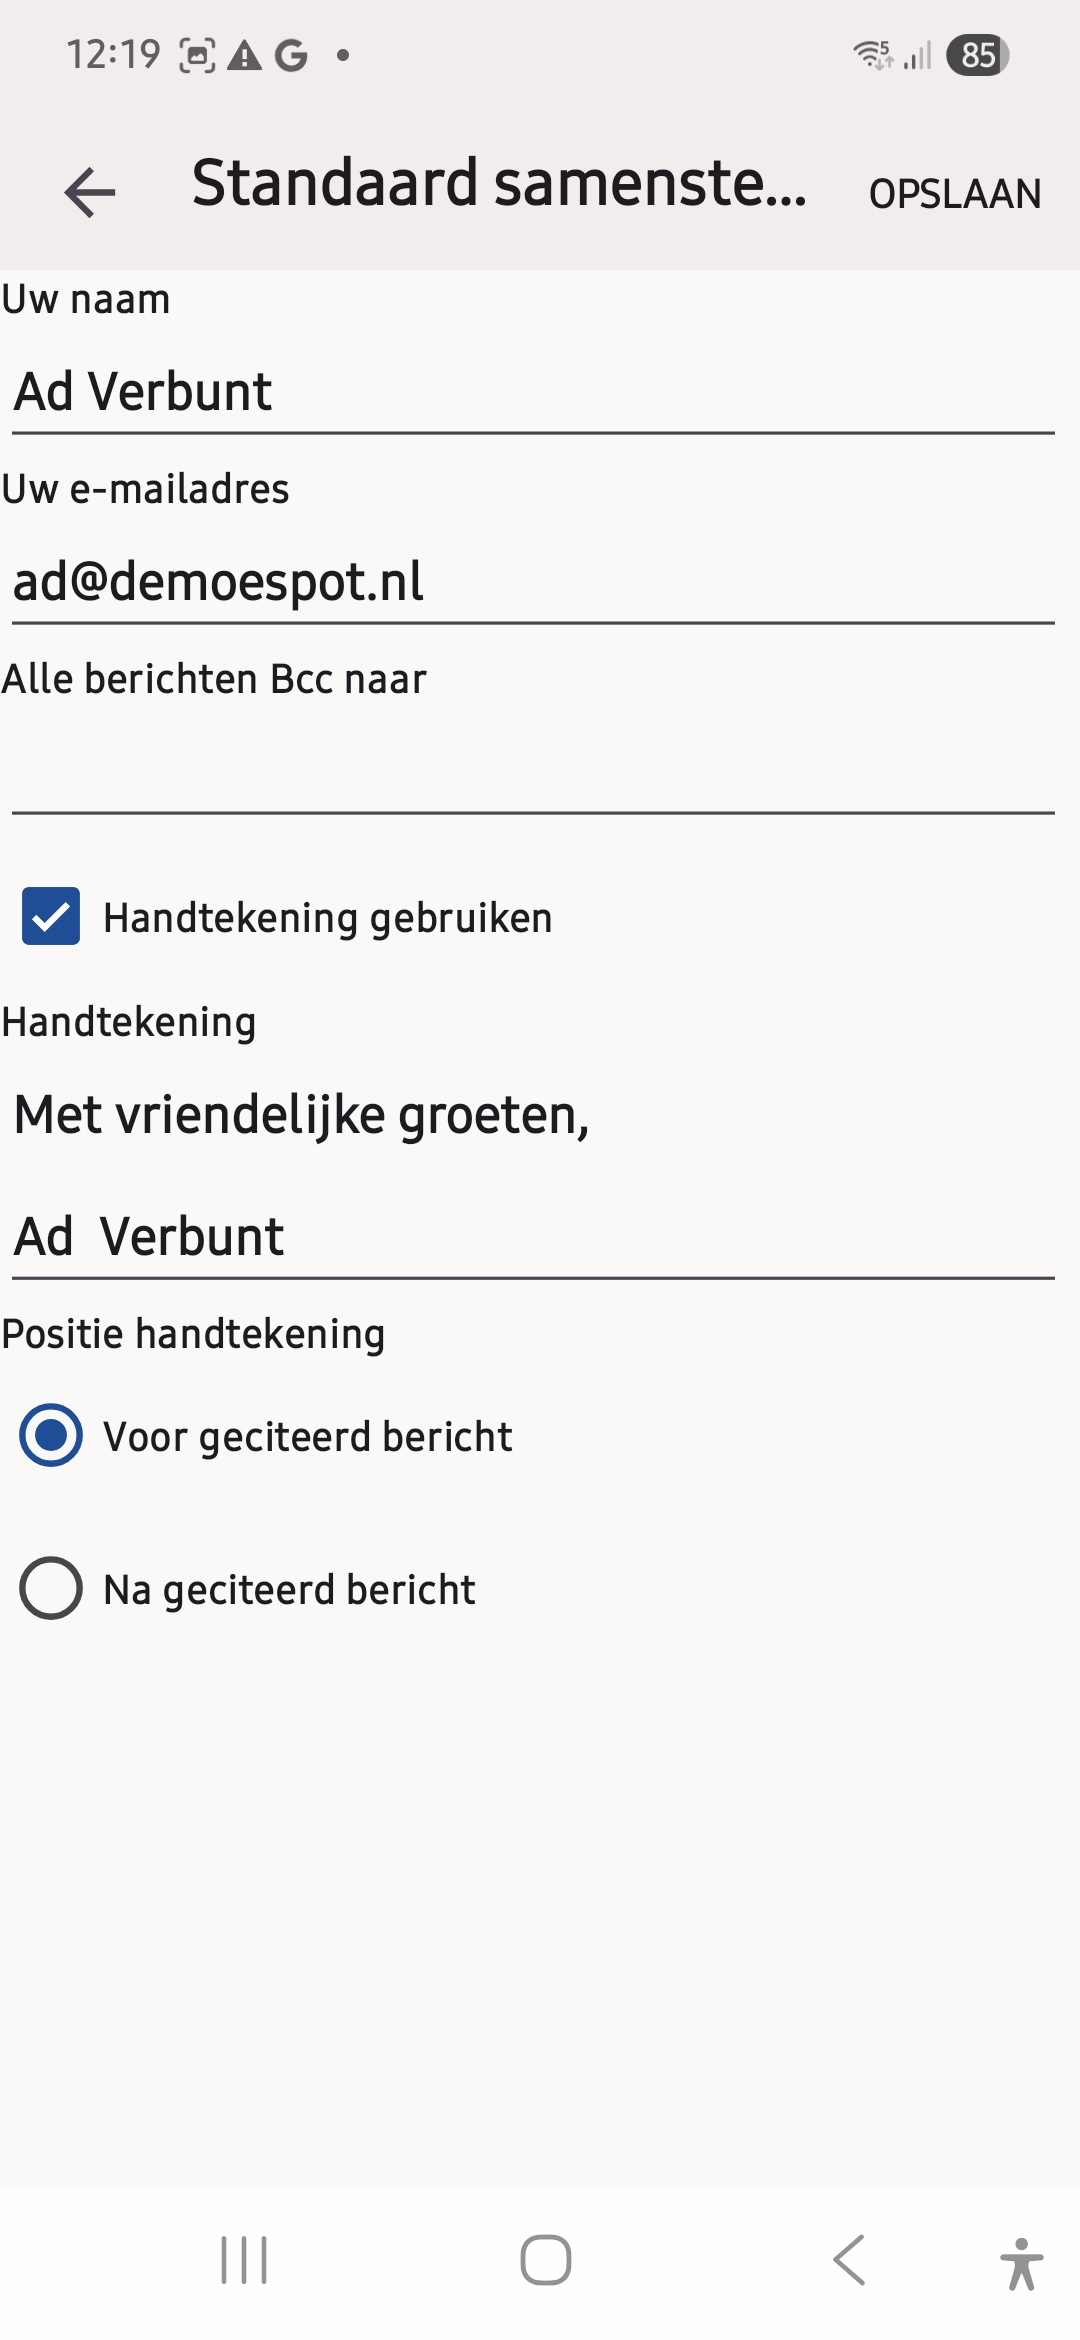Focus the Bcc recipients input field
The image size is (1080, 2340).
(x=532, y=772)
